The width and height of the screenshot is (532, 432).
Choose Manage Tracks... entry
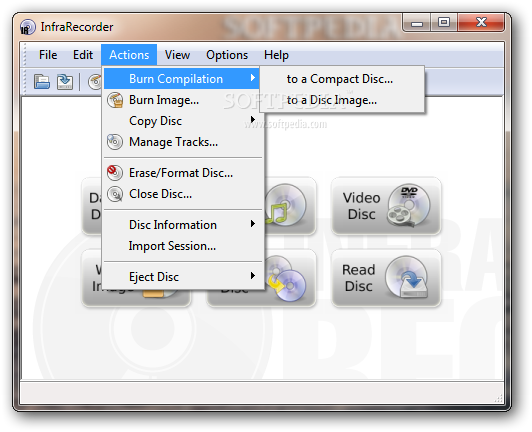[x=183, y=142]
